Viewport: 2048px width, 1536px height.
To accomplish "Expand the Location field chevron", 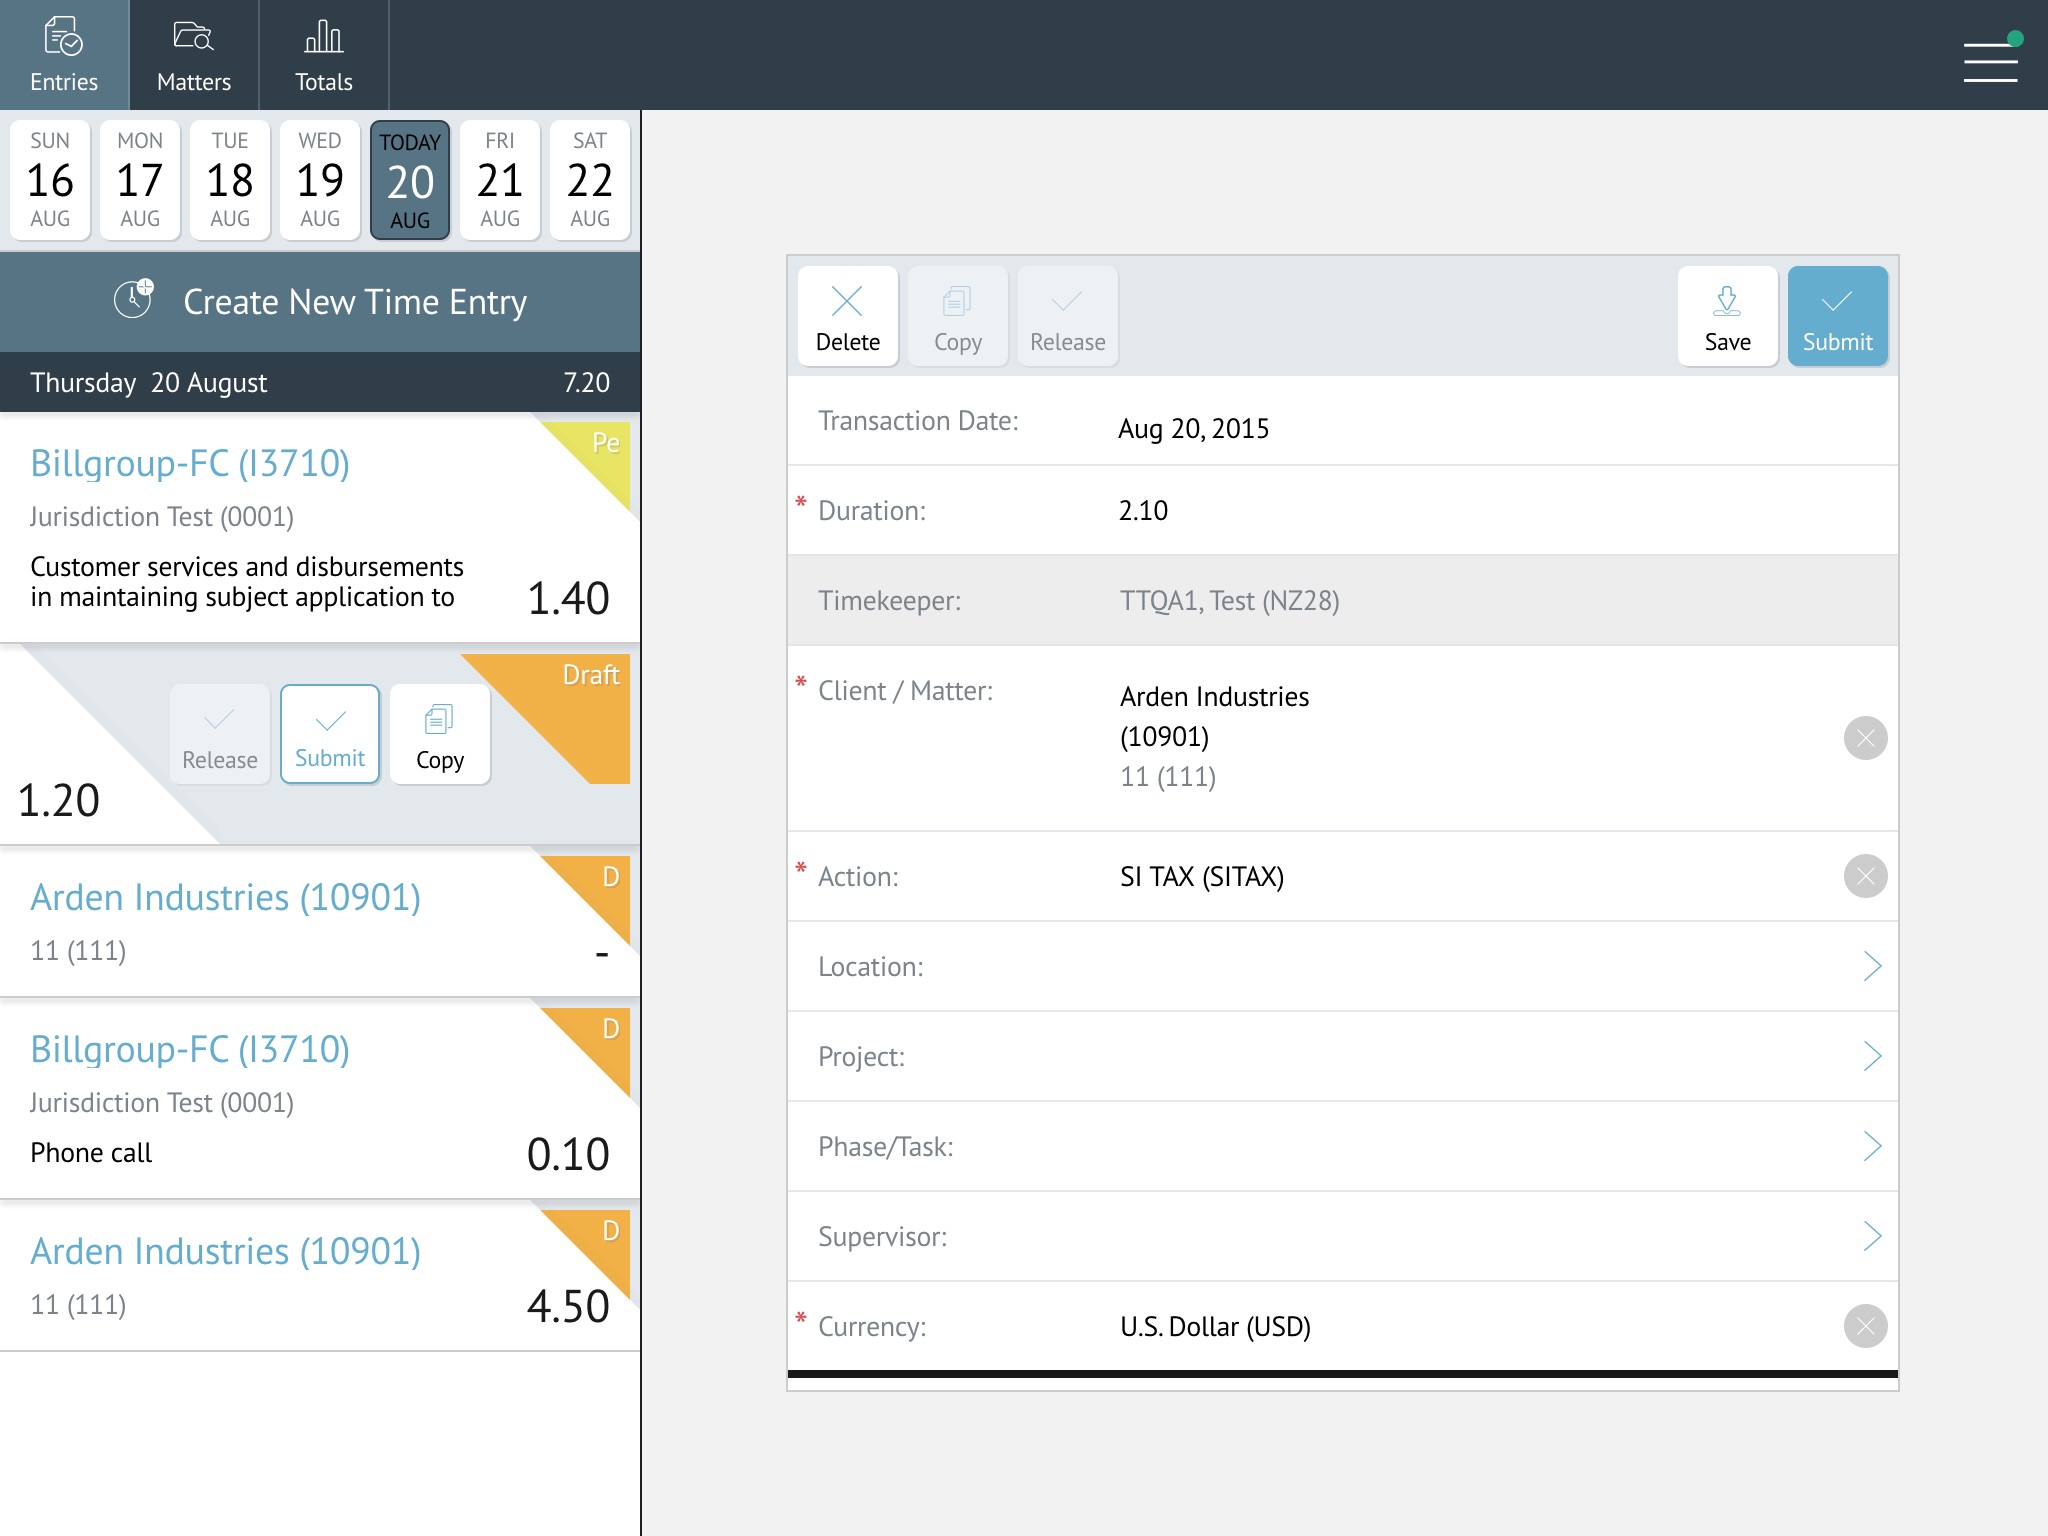I will [1872, 966].
